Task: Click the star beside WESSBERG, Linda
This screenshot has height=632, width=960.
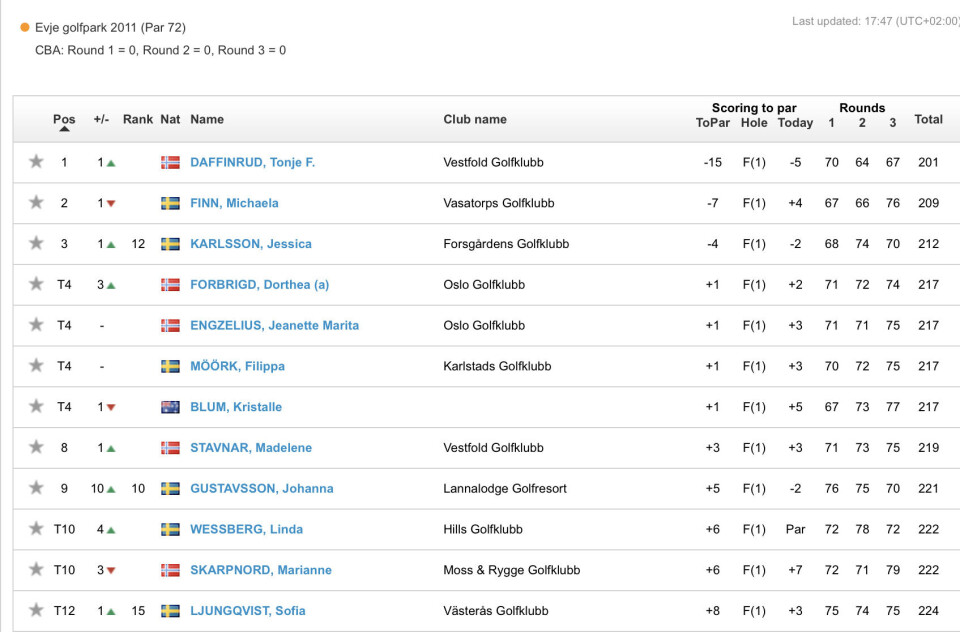Action: [36, 529]
